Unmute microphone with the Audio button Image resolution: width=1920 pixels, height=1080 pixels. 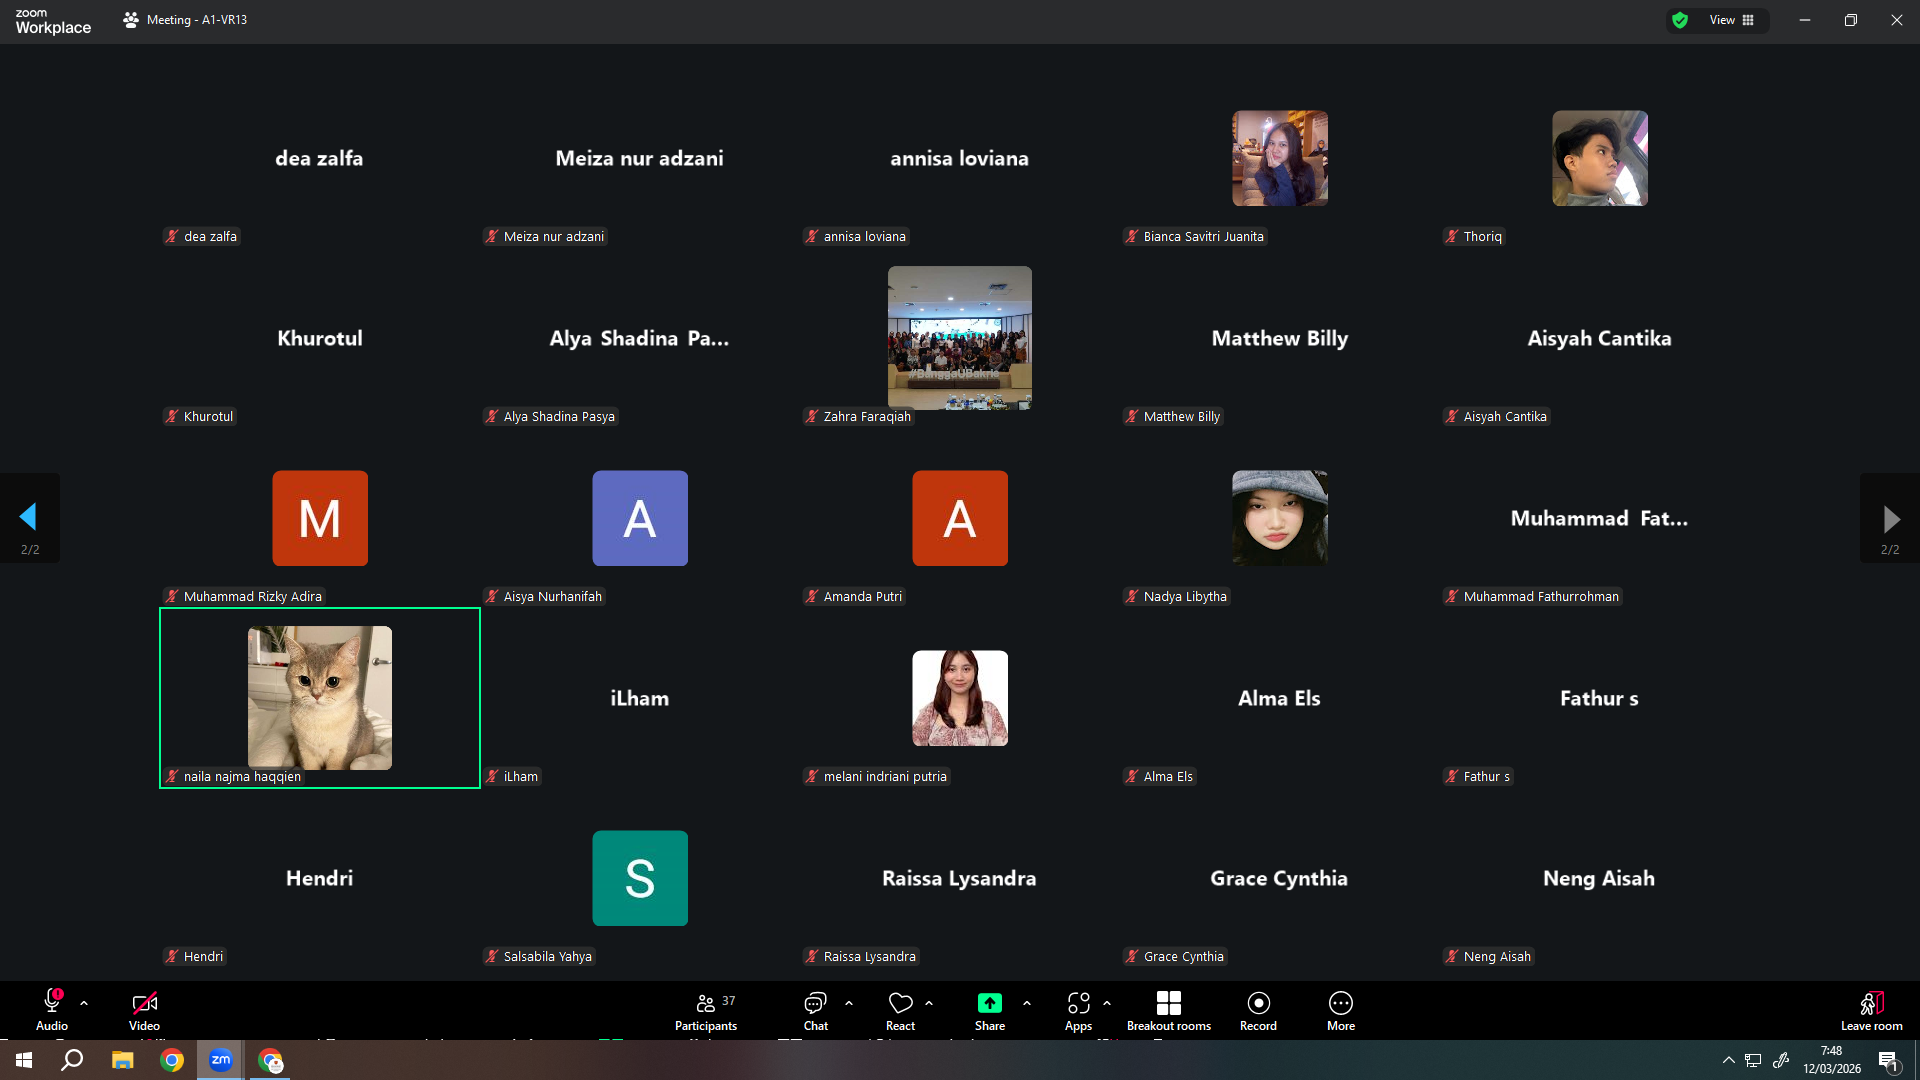(x=52, y=1010)
